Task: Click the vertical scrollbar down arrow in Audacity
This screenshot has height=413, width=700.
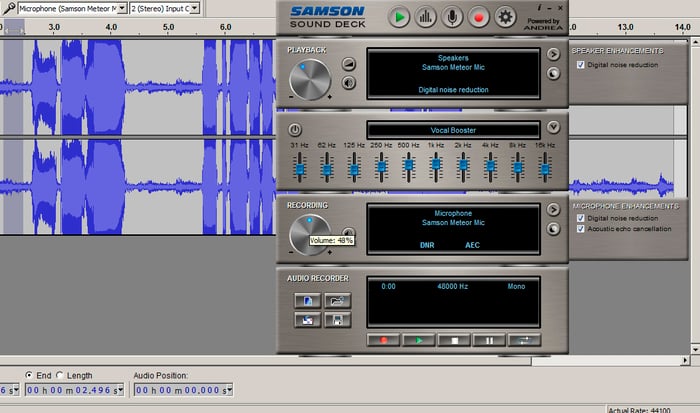Action: pos(695,349)
